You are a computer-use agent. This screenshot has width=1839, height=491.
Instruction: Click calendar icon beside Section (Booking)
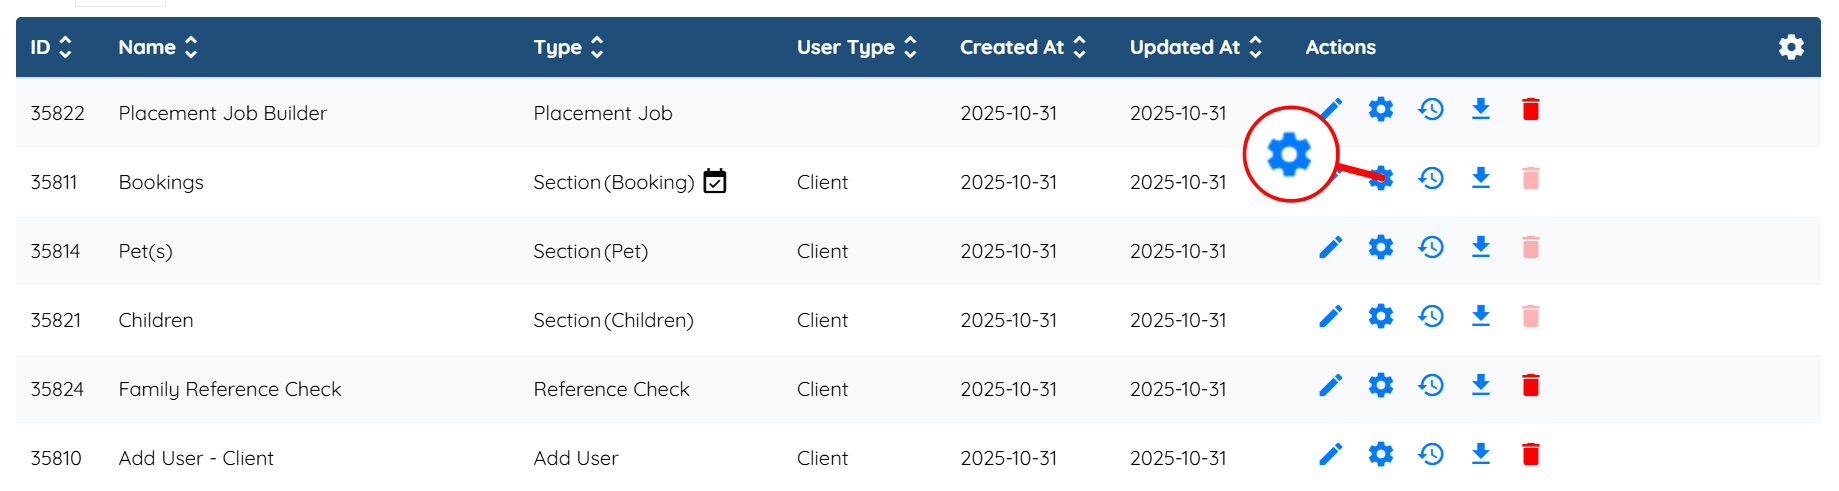point(715,182)
